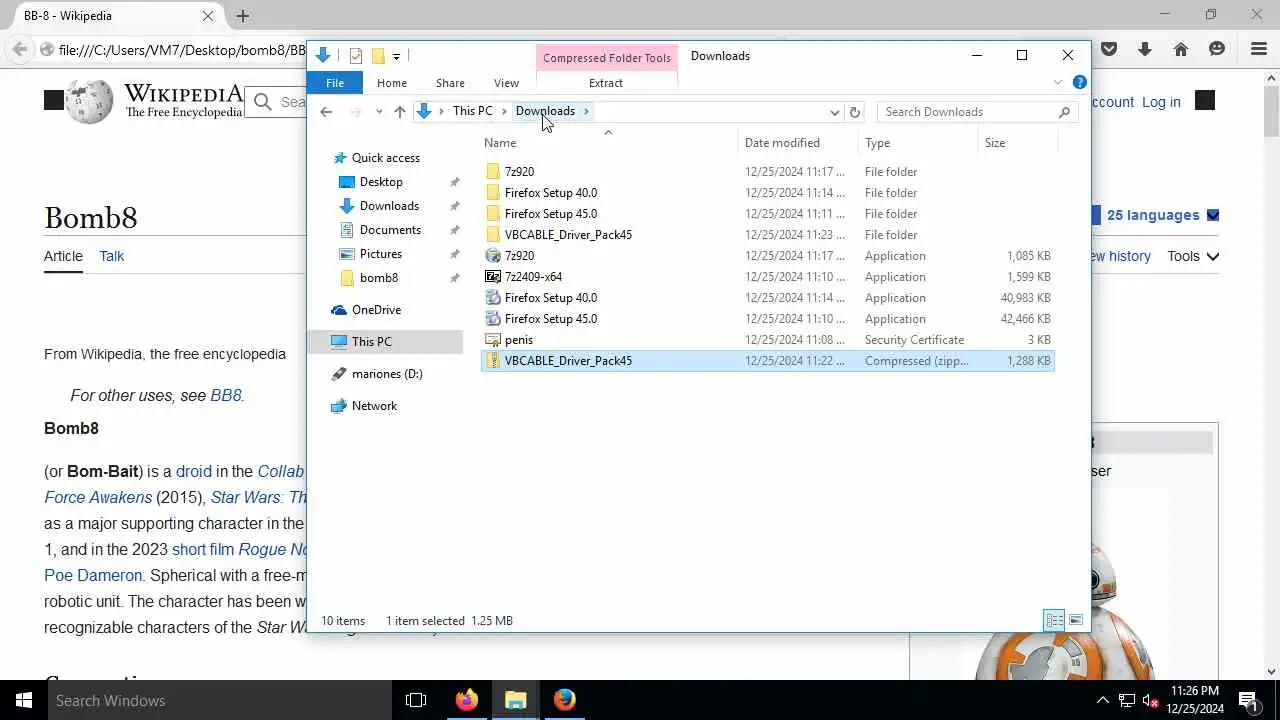This screenshot has width=1280, height=720.
Task: Open the View ribbon tab
Action: tap(506, 83)
